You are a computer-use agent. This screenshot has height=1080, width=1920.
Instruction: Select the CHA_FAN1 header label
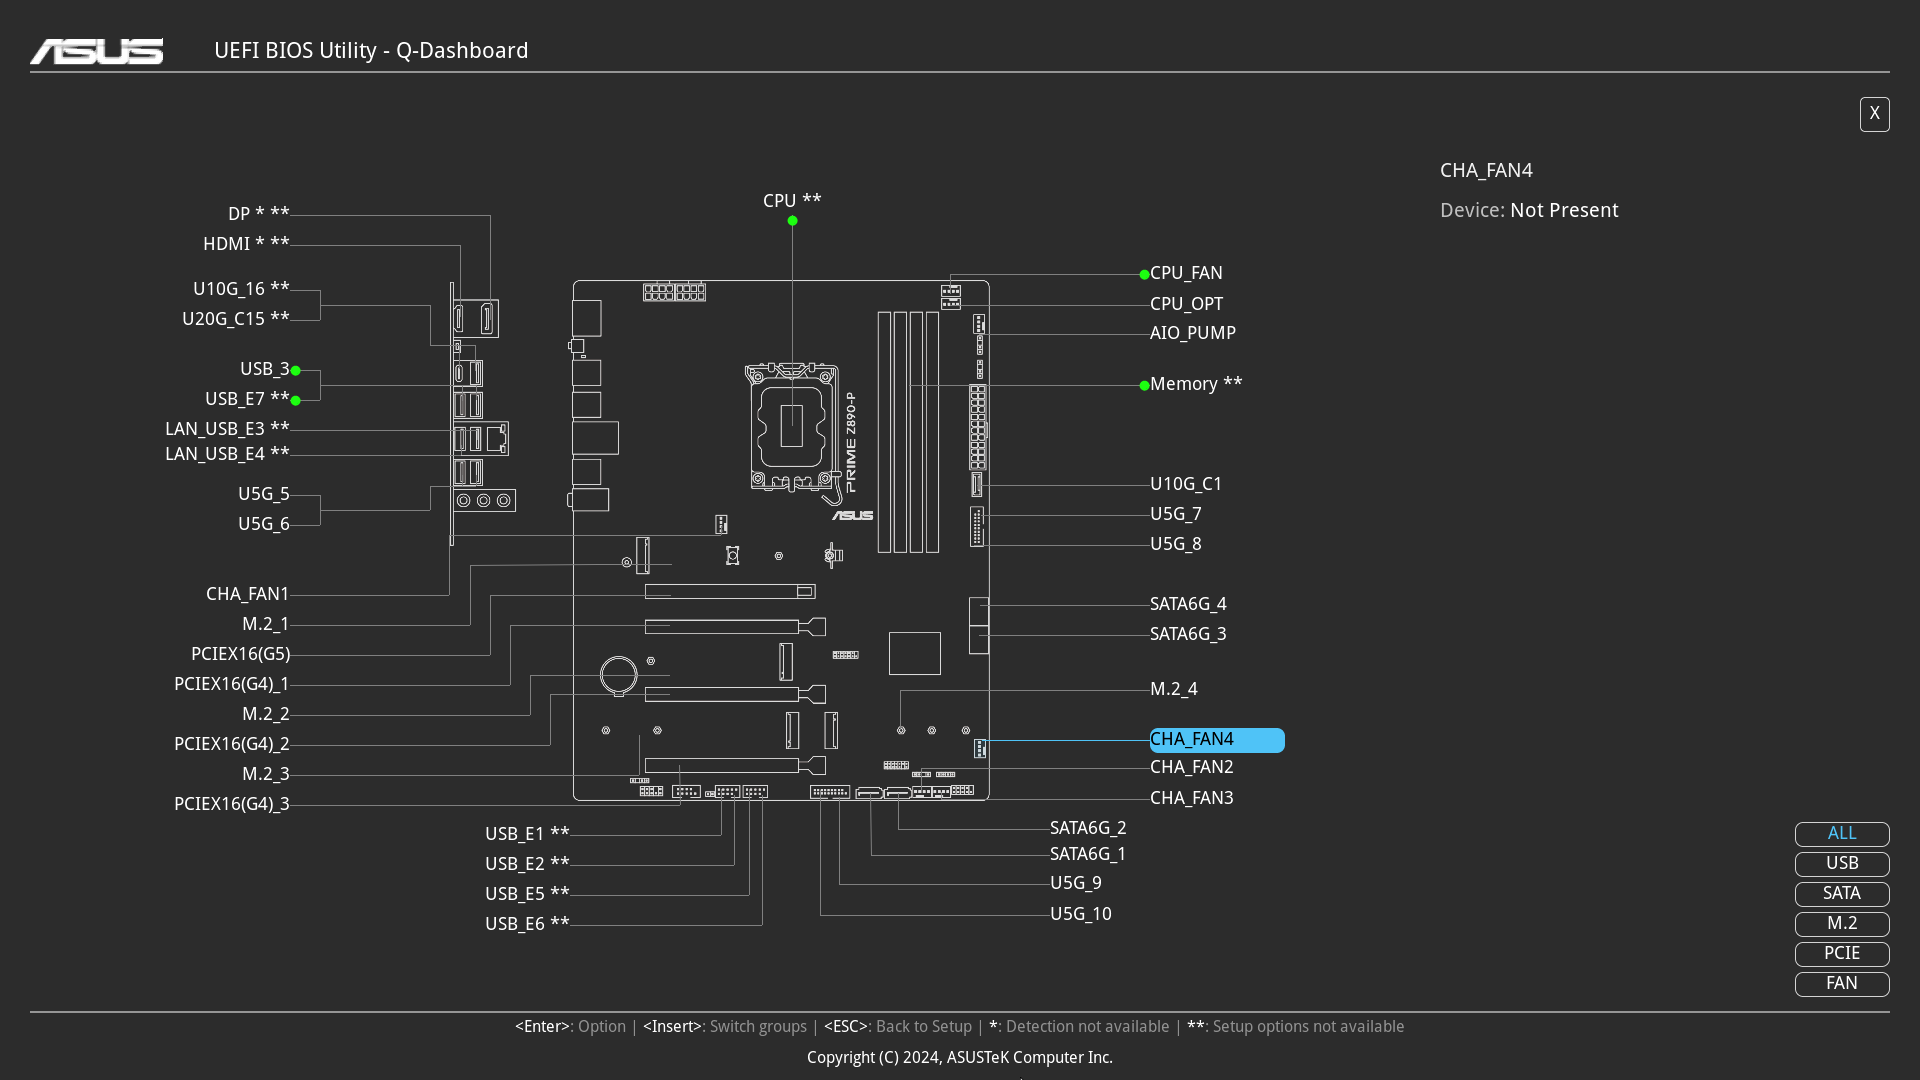click(x=248, y=594)
